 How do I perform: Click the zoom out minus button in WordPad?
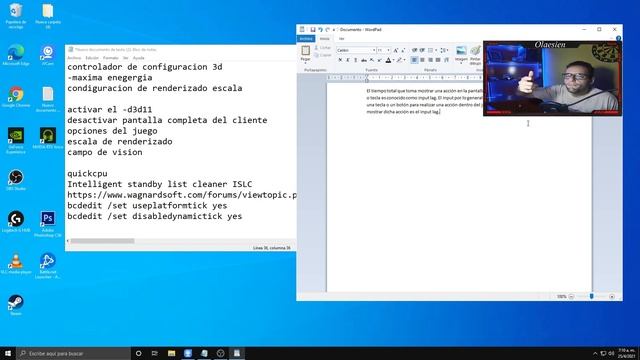pos(571,296)
